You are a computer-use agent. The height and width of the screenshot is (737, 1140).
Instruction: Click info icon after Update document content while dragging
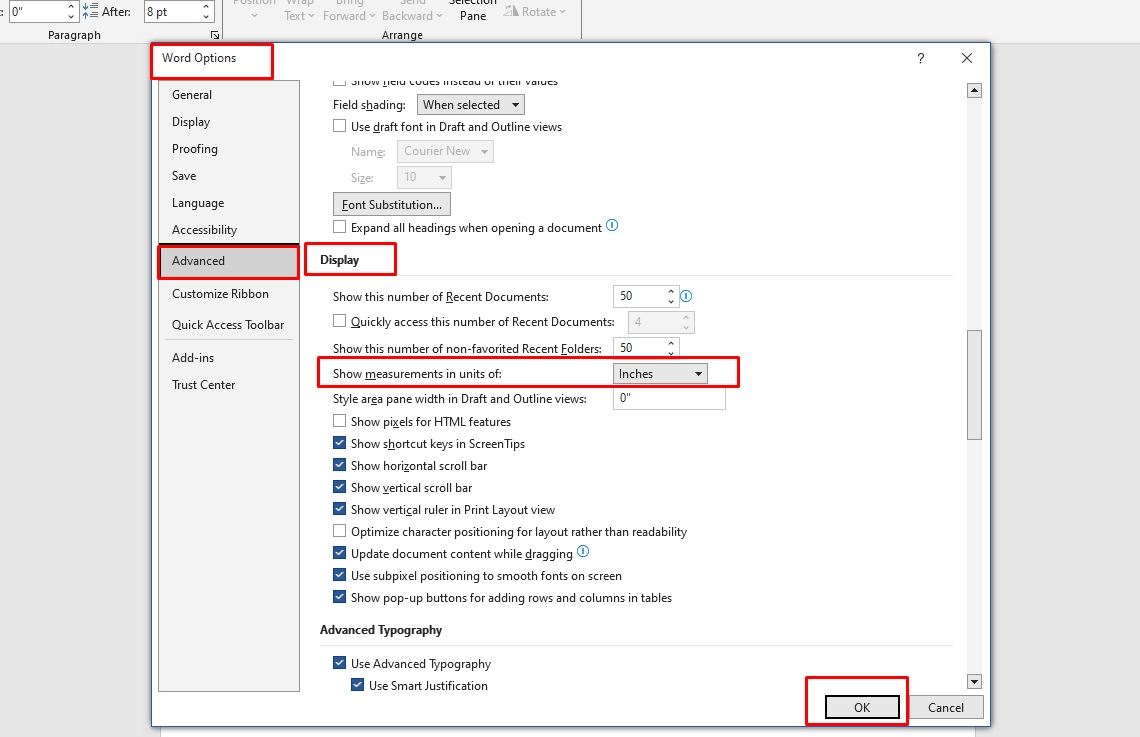tap(583, 552)
